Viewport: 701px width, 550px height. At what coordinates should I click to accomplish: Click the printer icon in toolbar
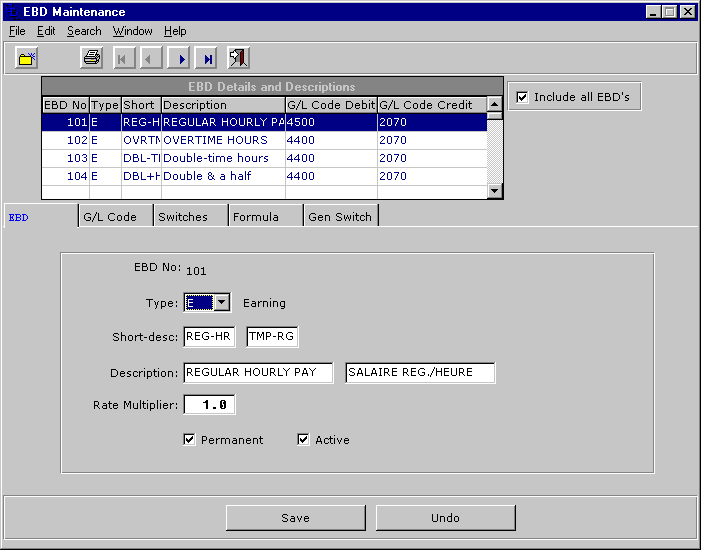pyautogui.click(x=91, y=58)
